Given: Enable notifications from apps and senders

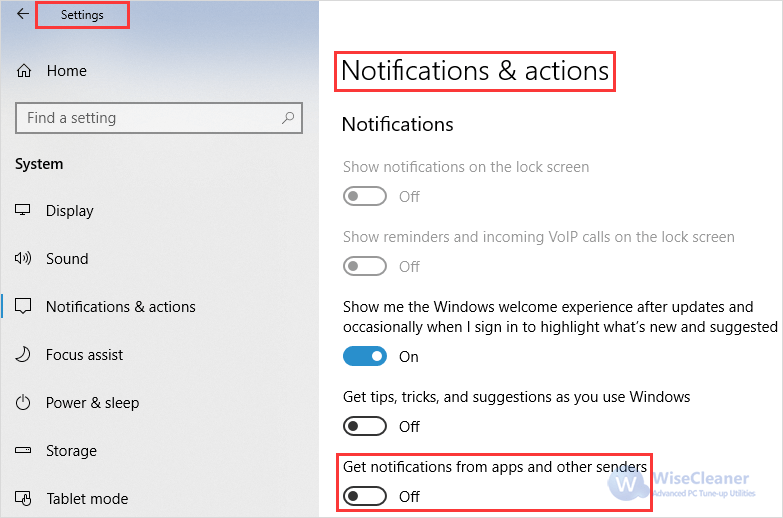Looking at the screenshot, I should coord(365,496).
